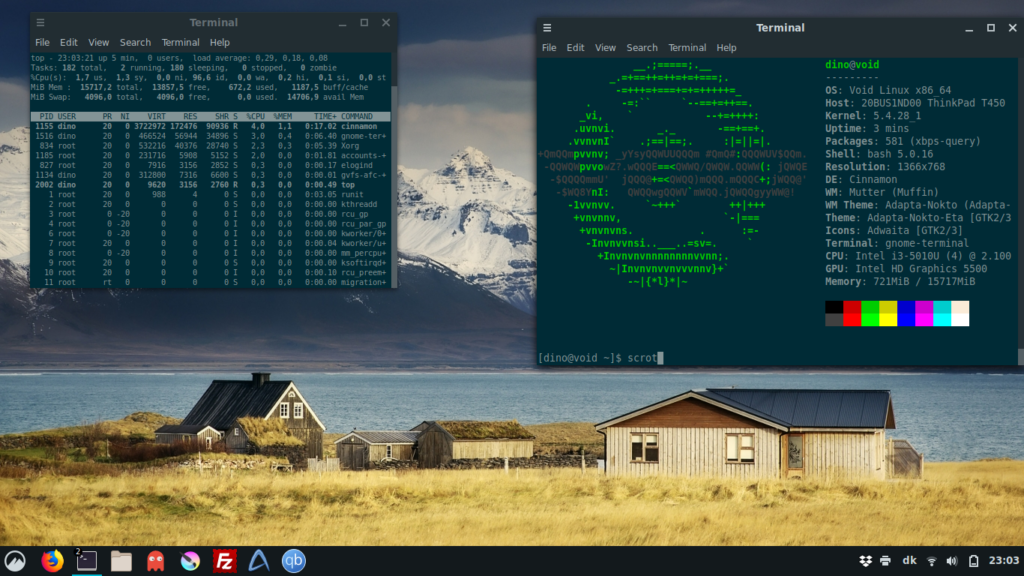Open hamburger menu in right Terminal
This screenshot has width=1024, height=576.
(547, 28)
